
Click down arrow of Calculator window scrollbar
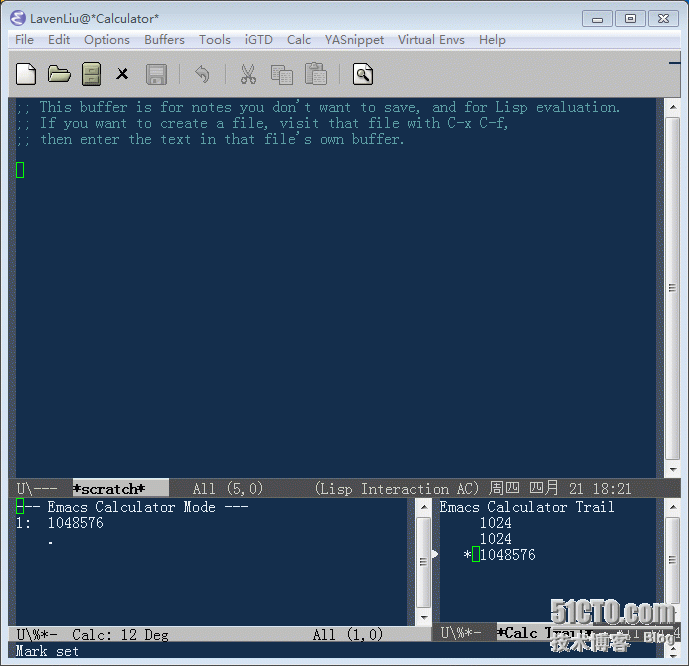click(x=424, y=617)
